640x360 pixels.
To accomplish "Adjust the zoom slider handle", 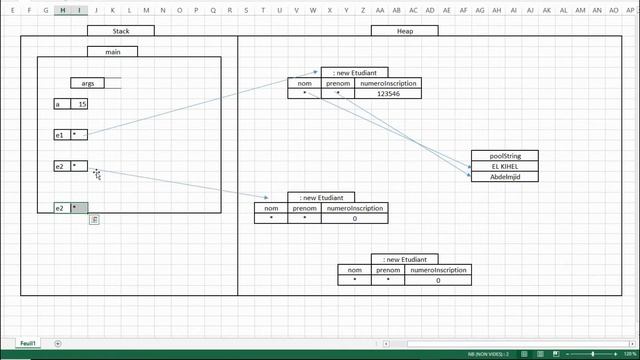I will click(x=593, y=354).
